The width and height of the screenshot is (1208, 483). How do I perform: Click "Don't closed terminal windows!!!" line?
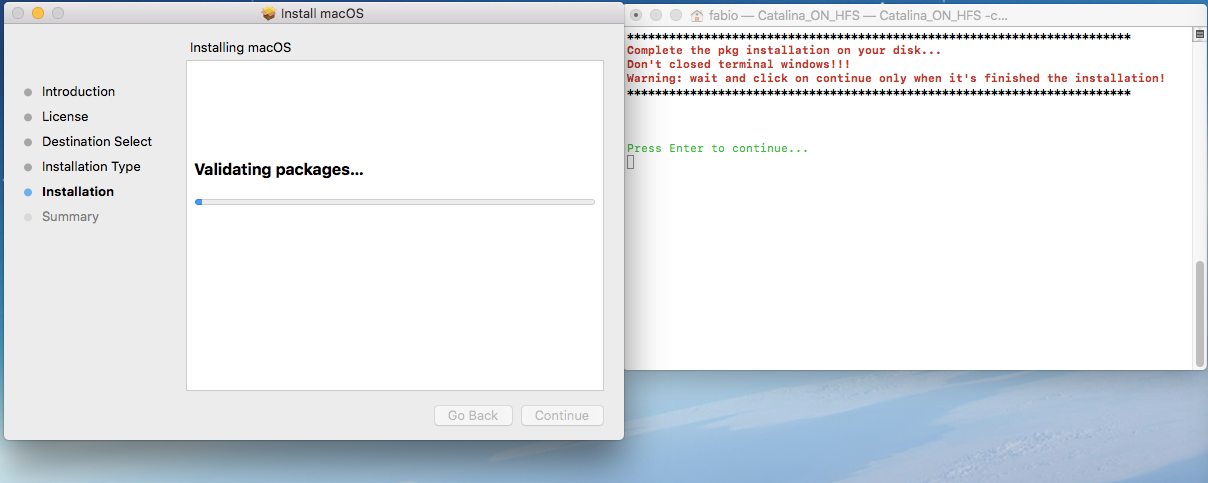tap(738, 64)
